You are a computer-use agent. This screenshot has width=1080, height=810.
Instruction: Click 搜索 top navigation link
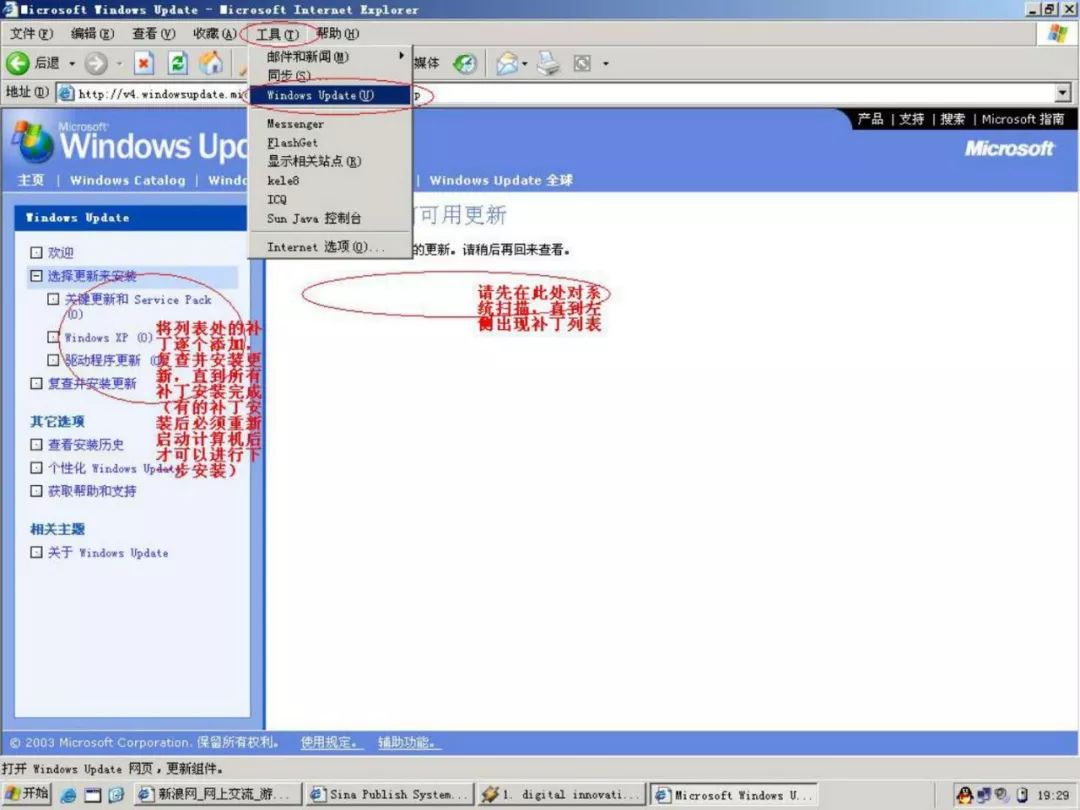pyautogui.click(x=953, y=119)
